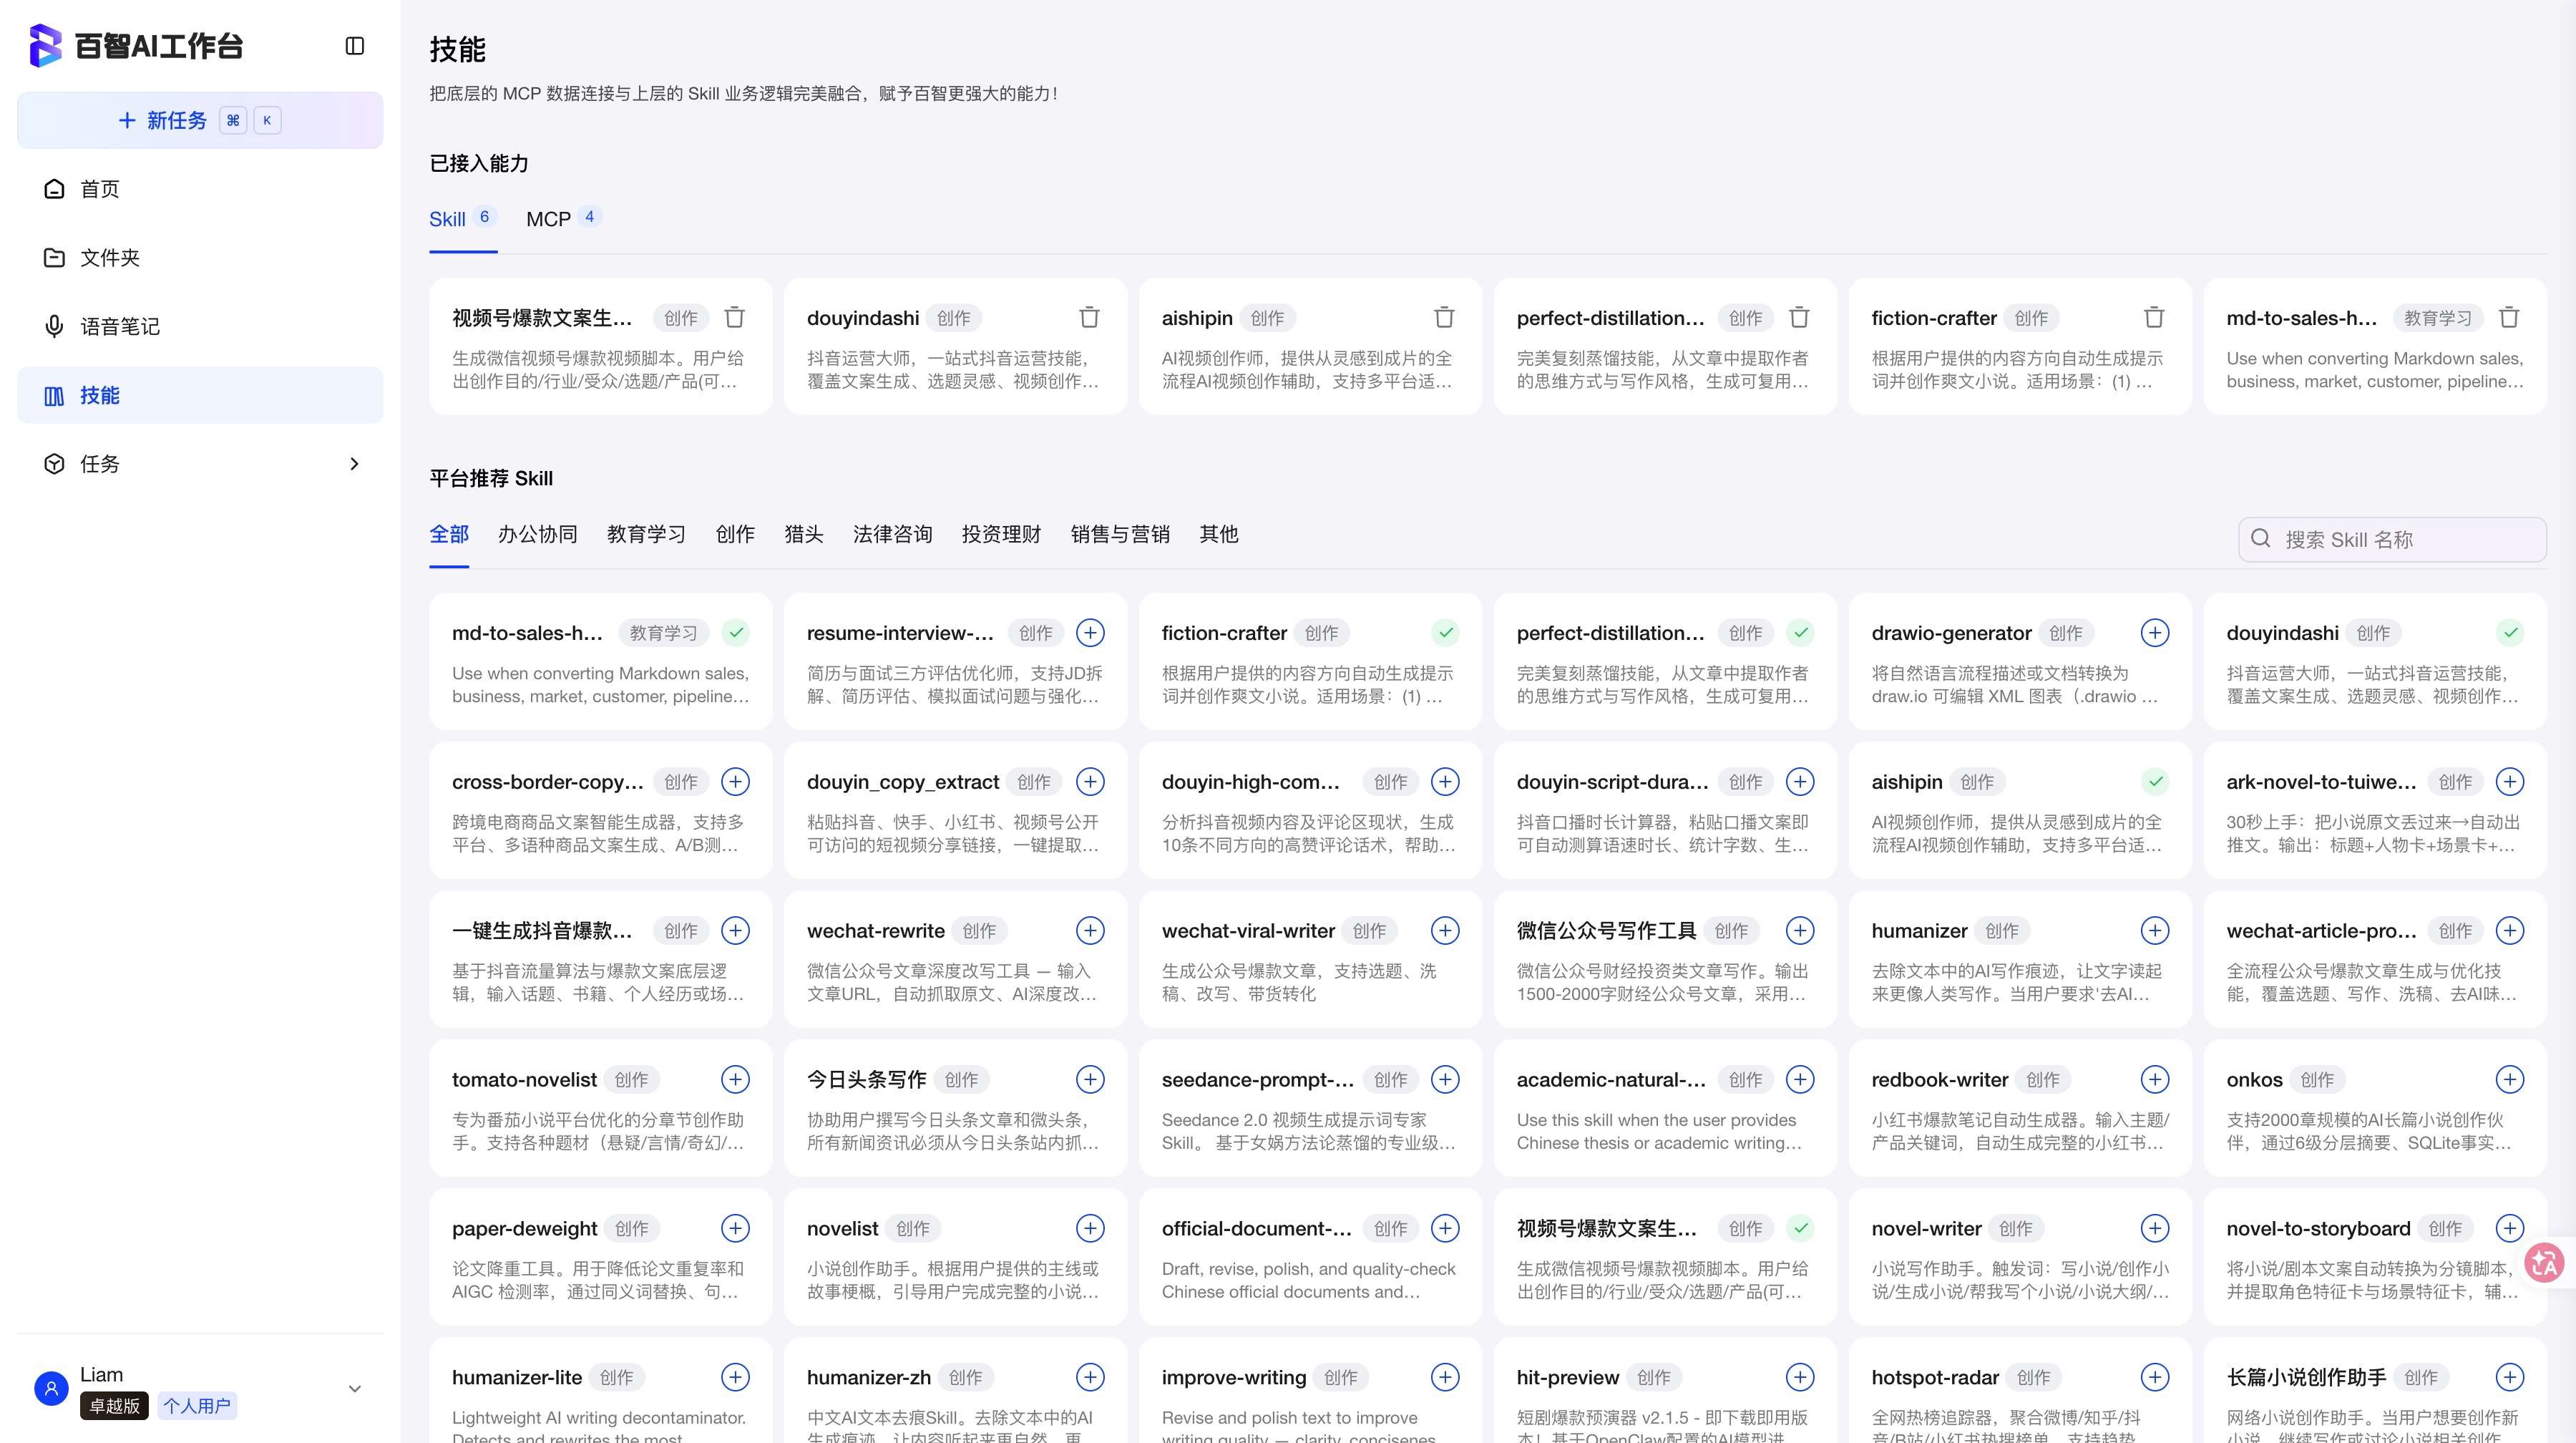Filter by 教育学习 category

(x=647, y=534)
